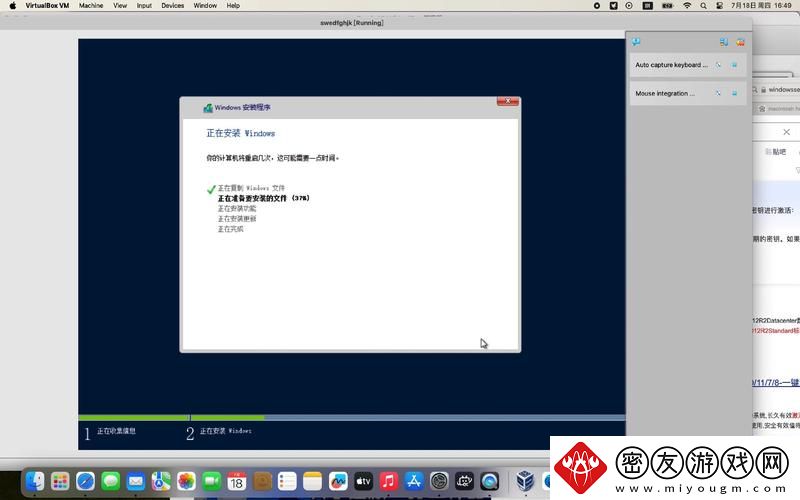Screen dimensions: 800x500
Task: Open the Apple menu
Action: 12,6
